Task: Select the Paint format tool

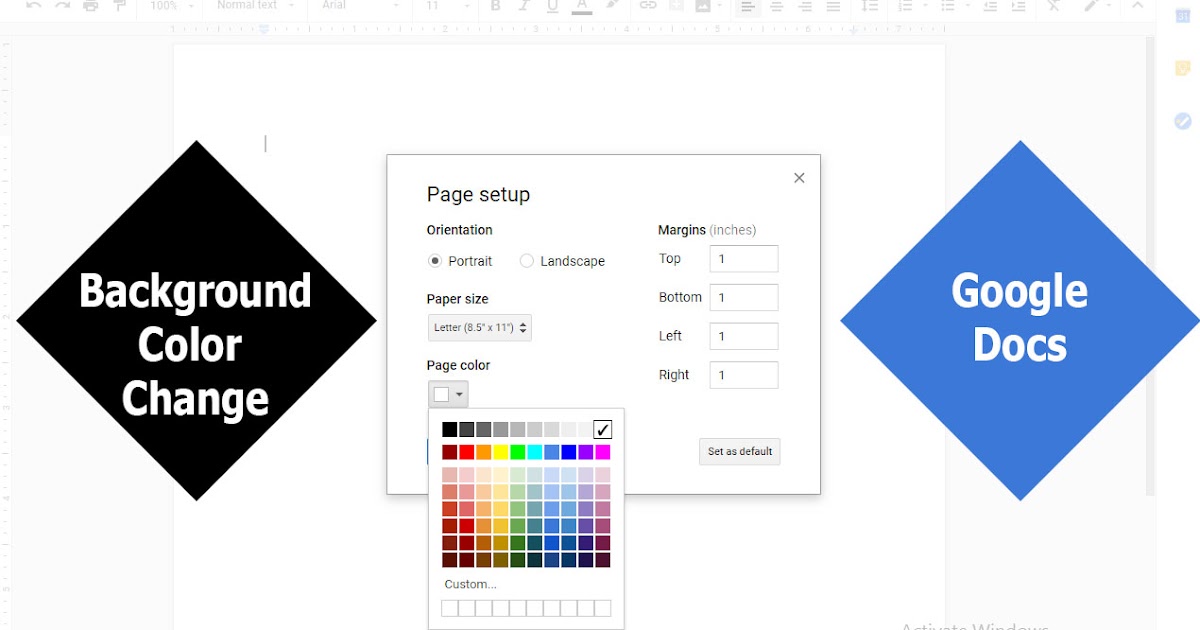Action: pos(119,5)
